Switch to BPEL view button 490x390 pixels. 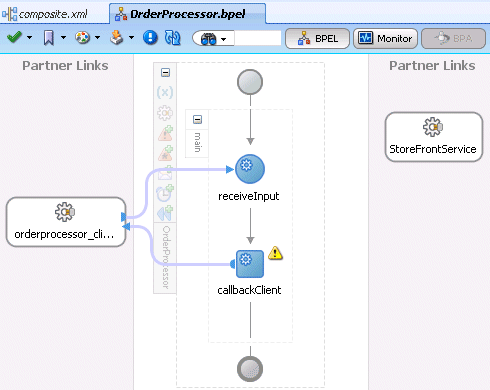[317, 39]
